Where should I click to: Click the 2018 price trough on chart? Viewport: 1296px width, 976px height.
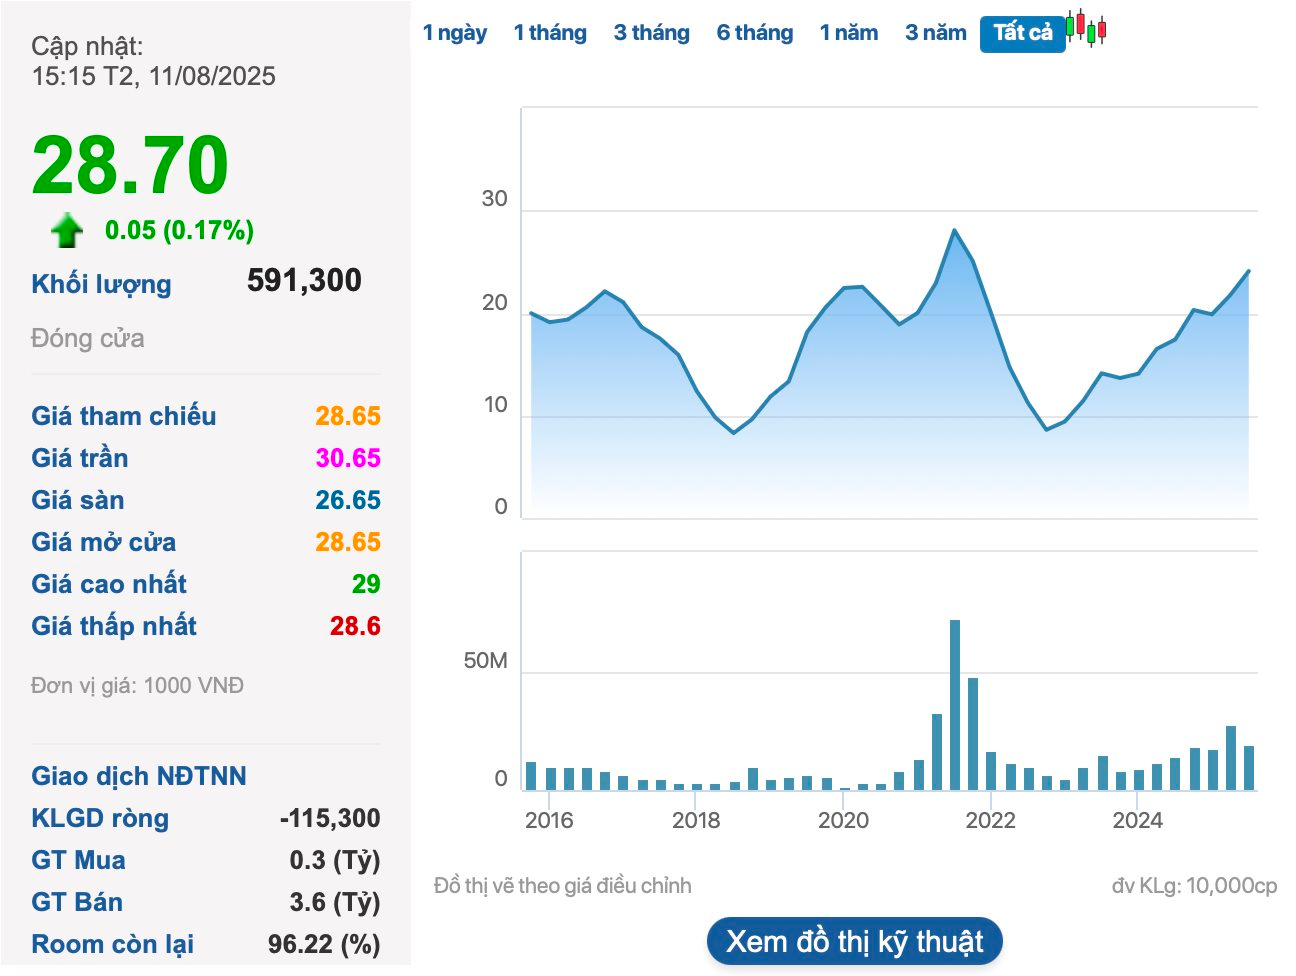click(x=733, y=432)
